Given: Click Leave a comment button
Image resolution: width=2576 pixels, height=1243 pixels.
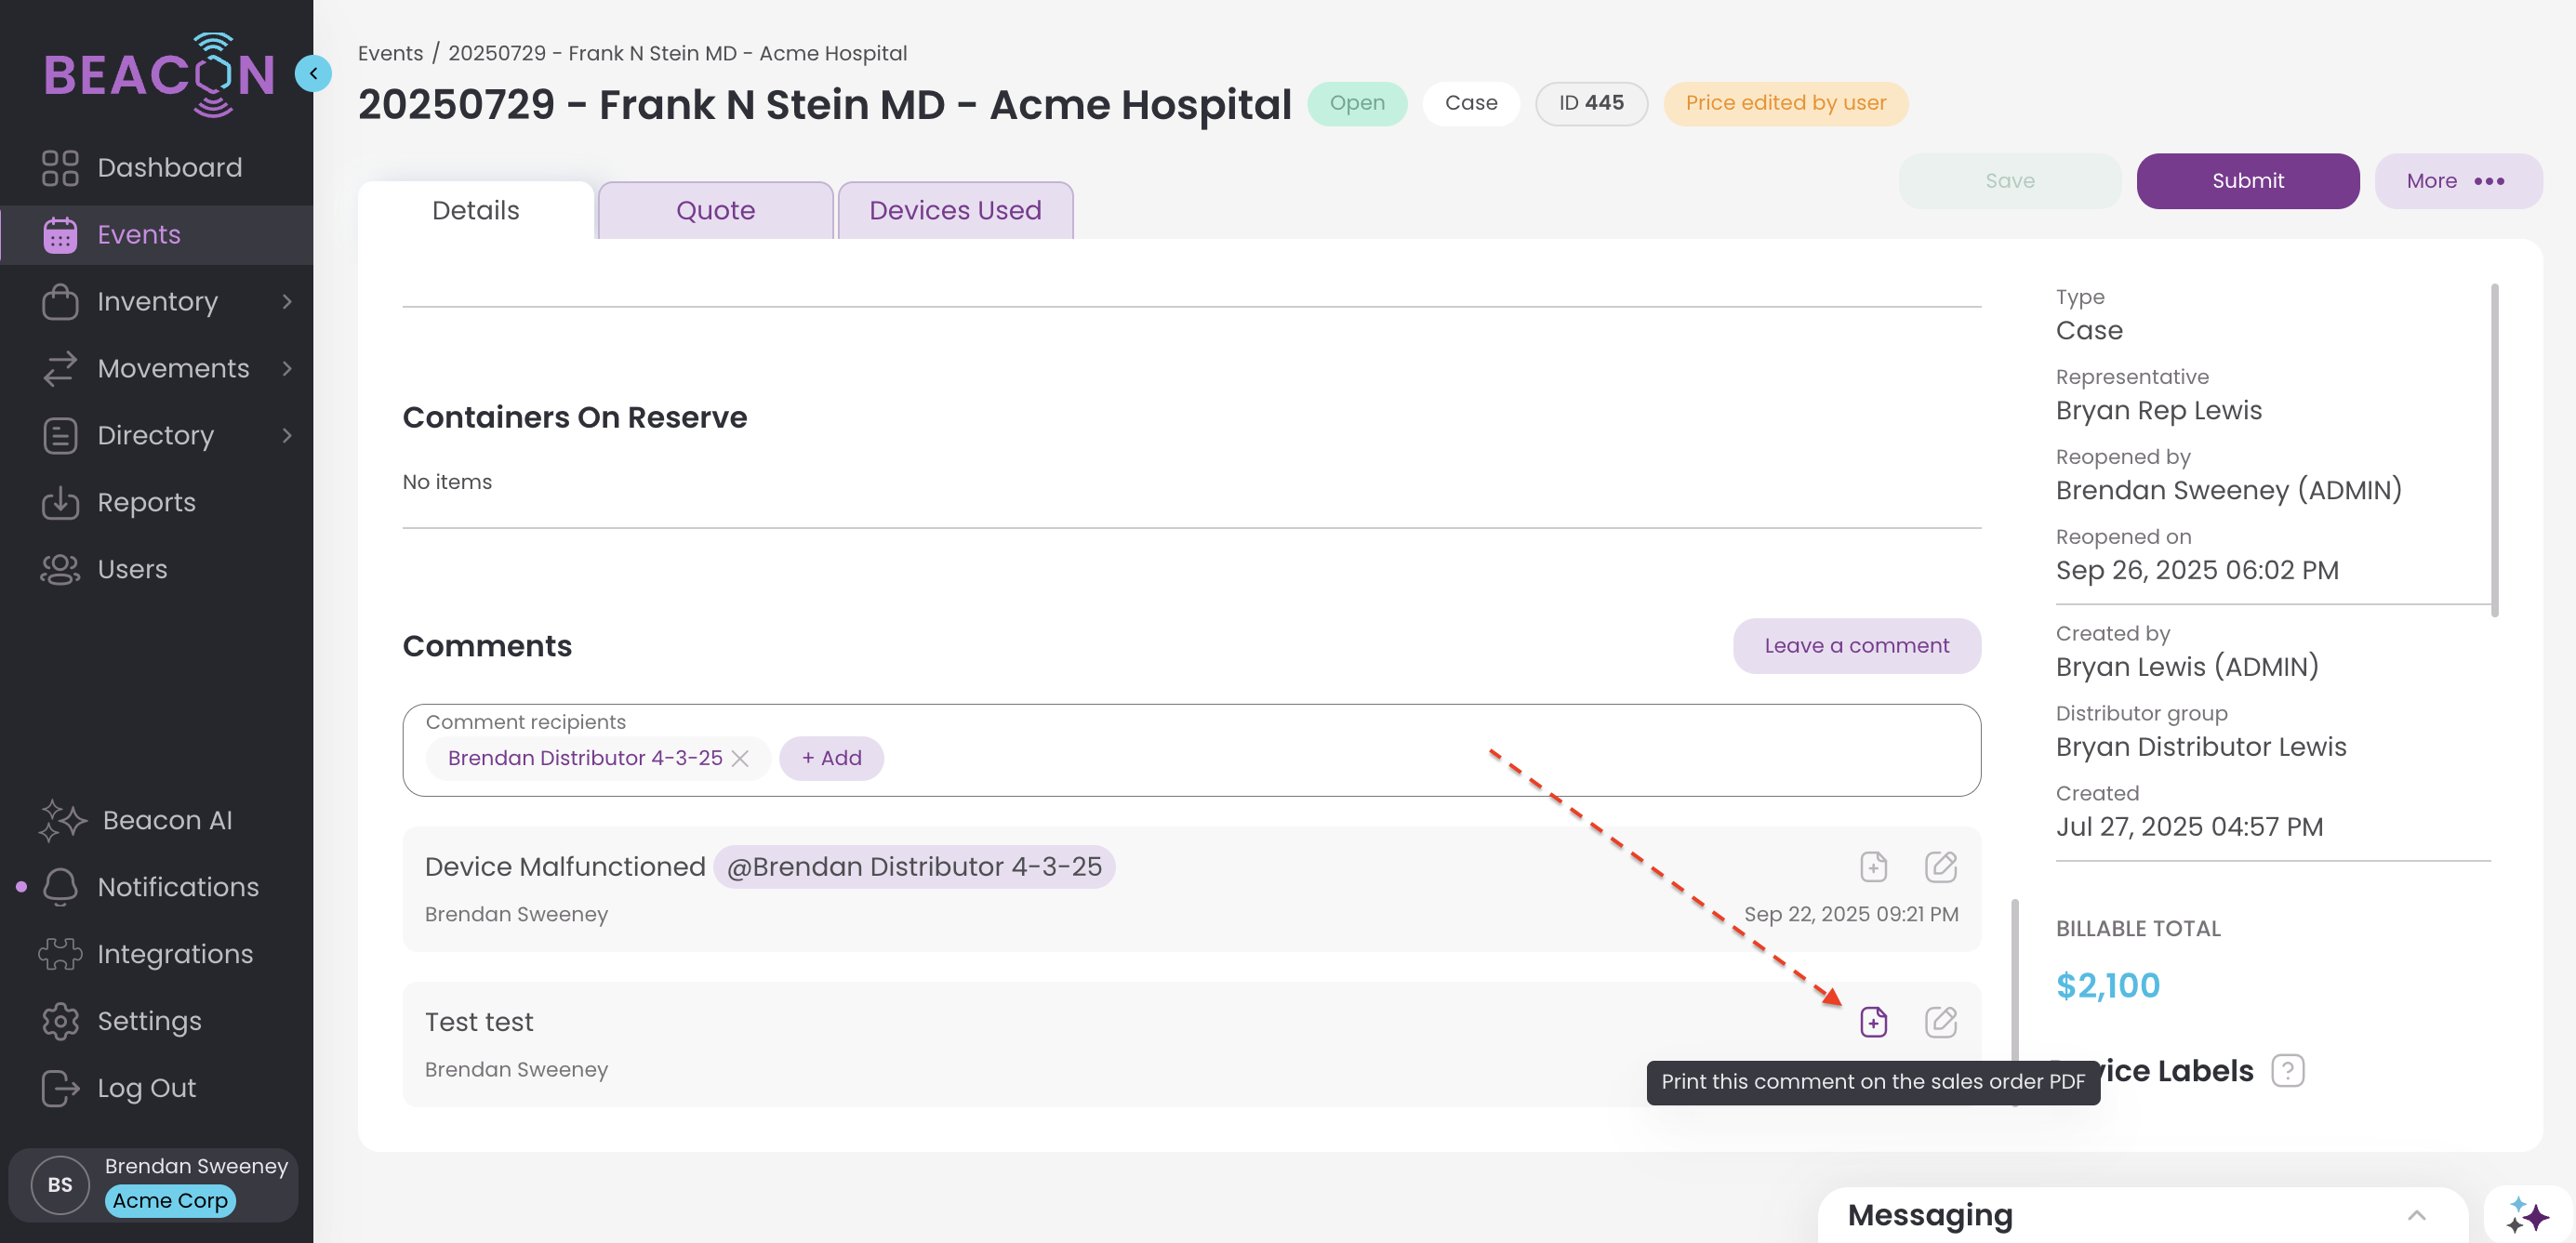Looking at the screenshot, I should click(1856, 645).
